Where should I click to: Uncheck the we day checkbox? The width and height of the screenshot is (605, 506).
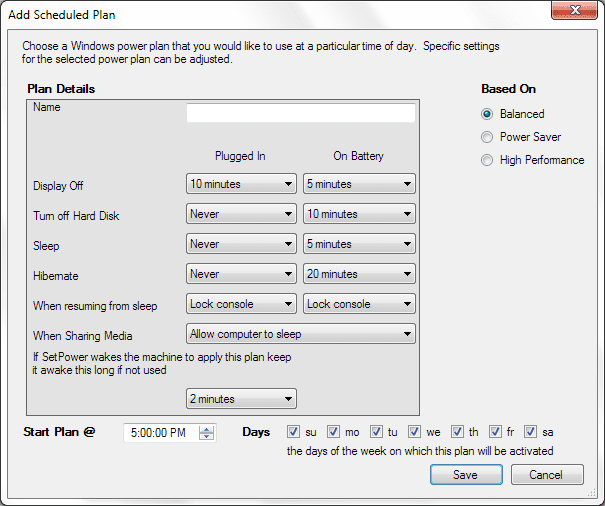point(414,432)
